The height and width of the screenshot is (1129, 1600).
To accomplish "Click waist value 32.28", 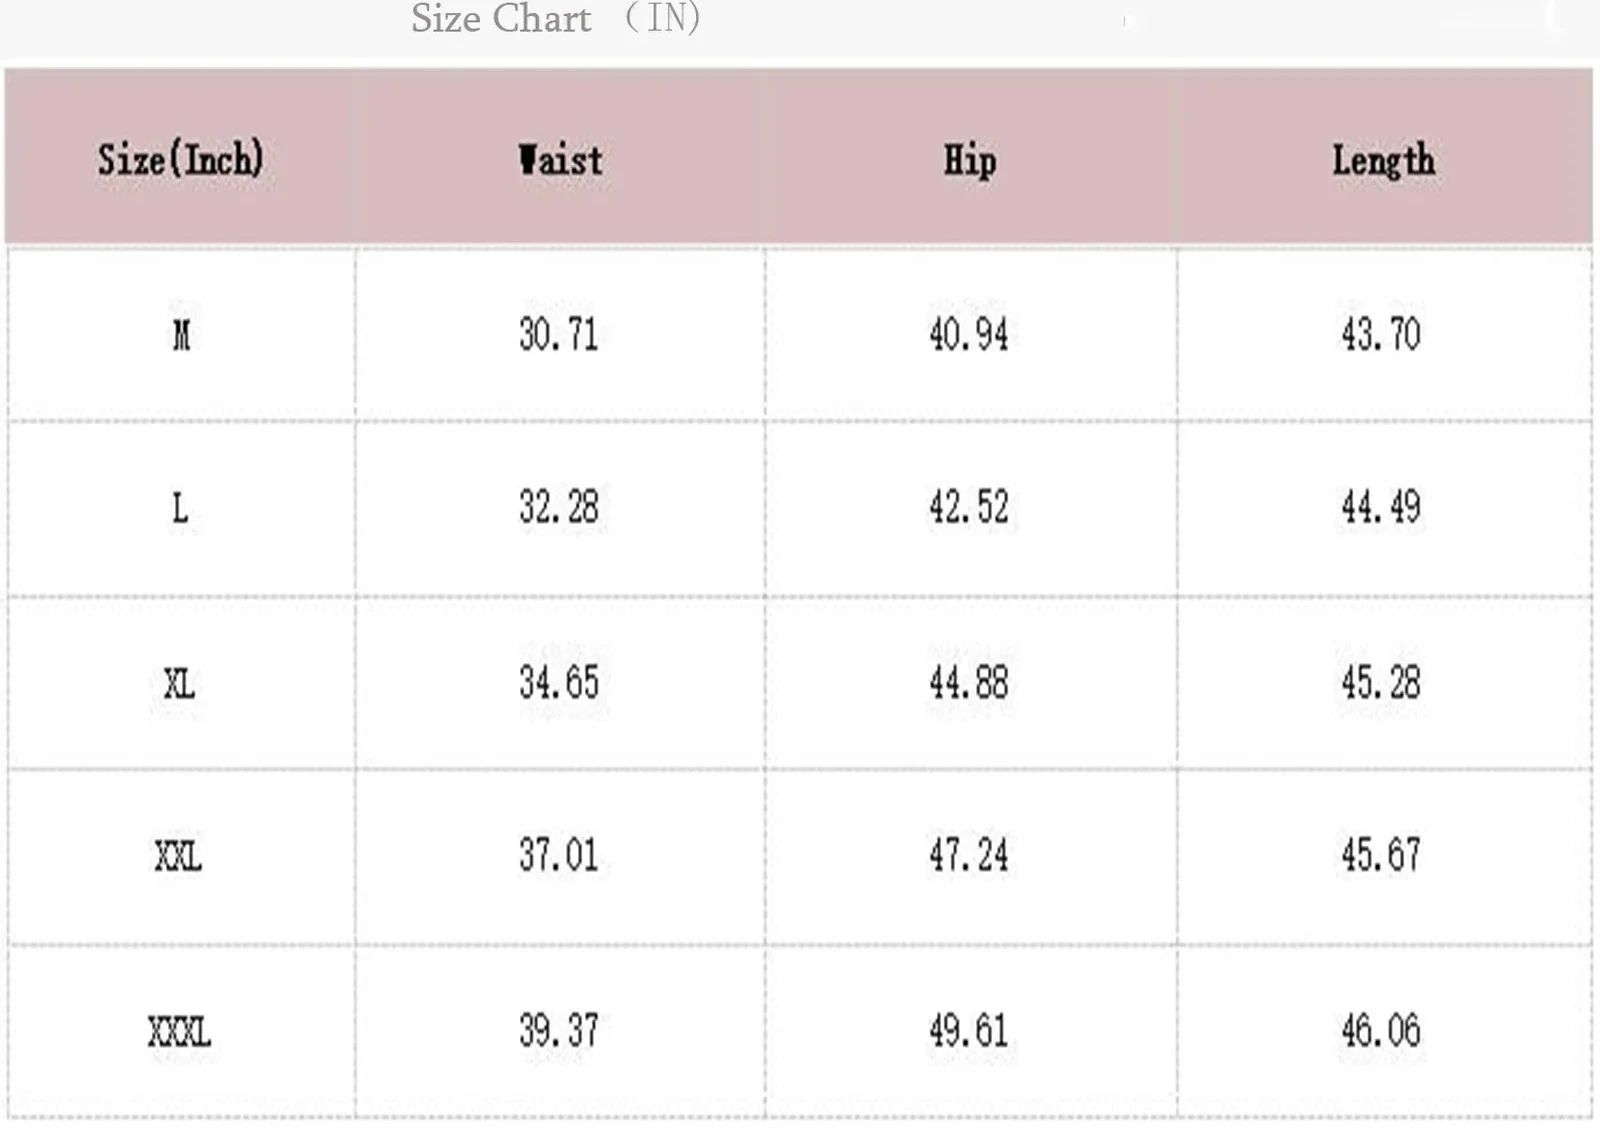I will point(559,507).
